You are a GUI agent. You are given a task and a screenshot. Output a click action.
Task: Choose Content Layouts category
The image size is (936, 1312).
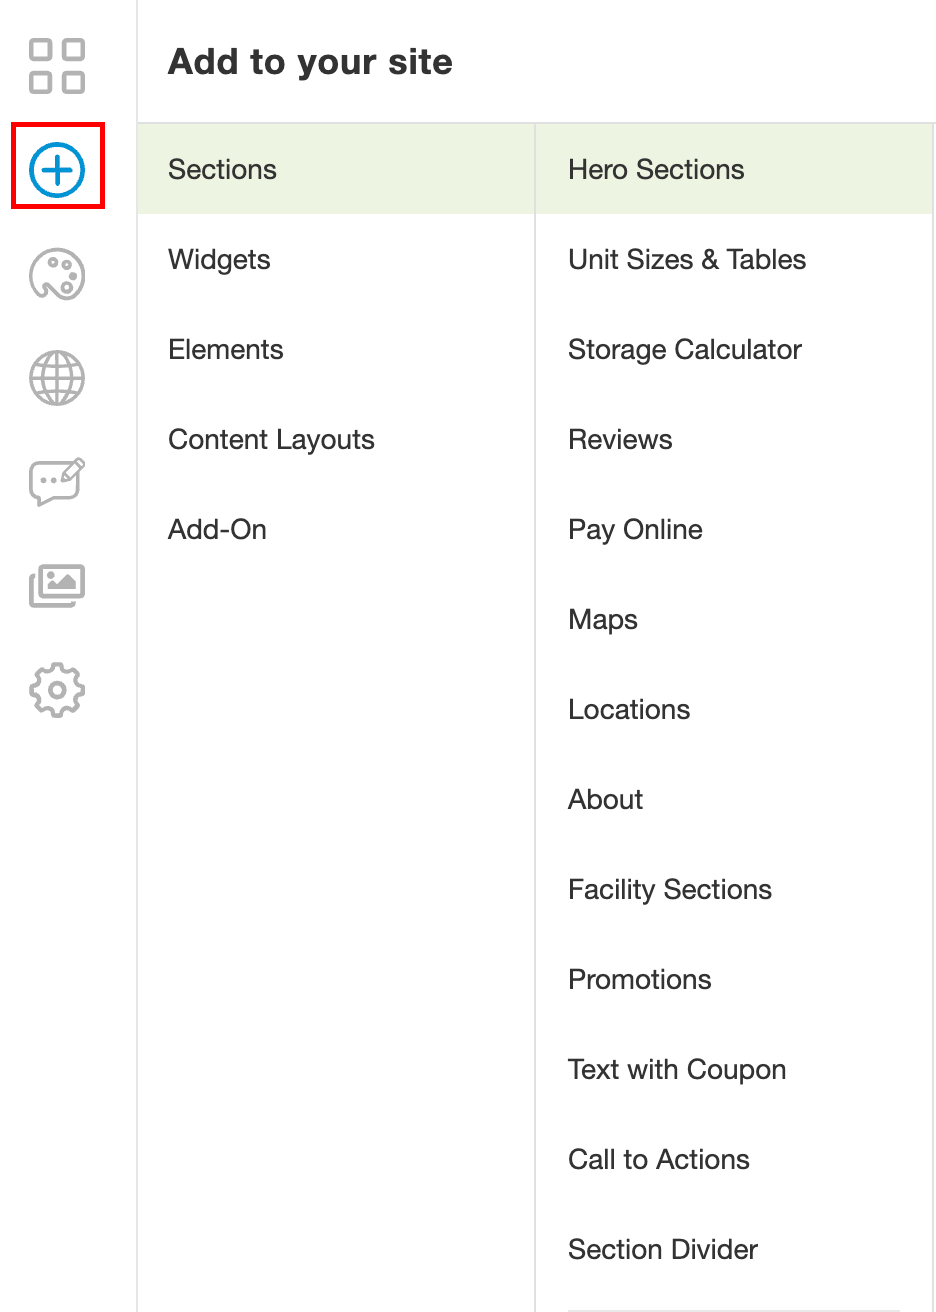click(x=271, y=440)
